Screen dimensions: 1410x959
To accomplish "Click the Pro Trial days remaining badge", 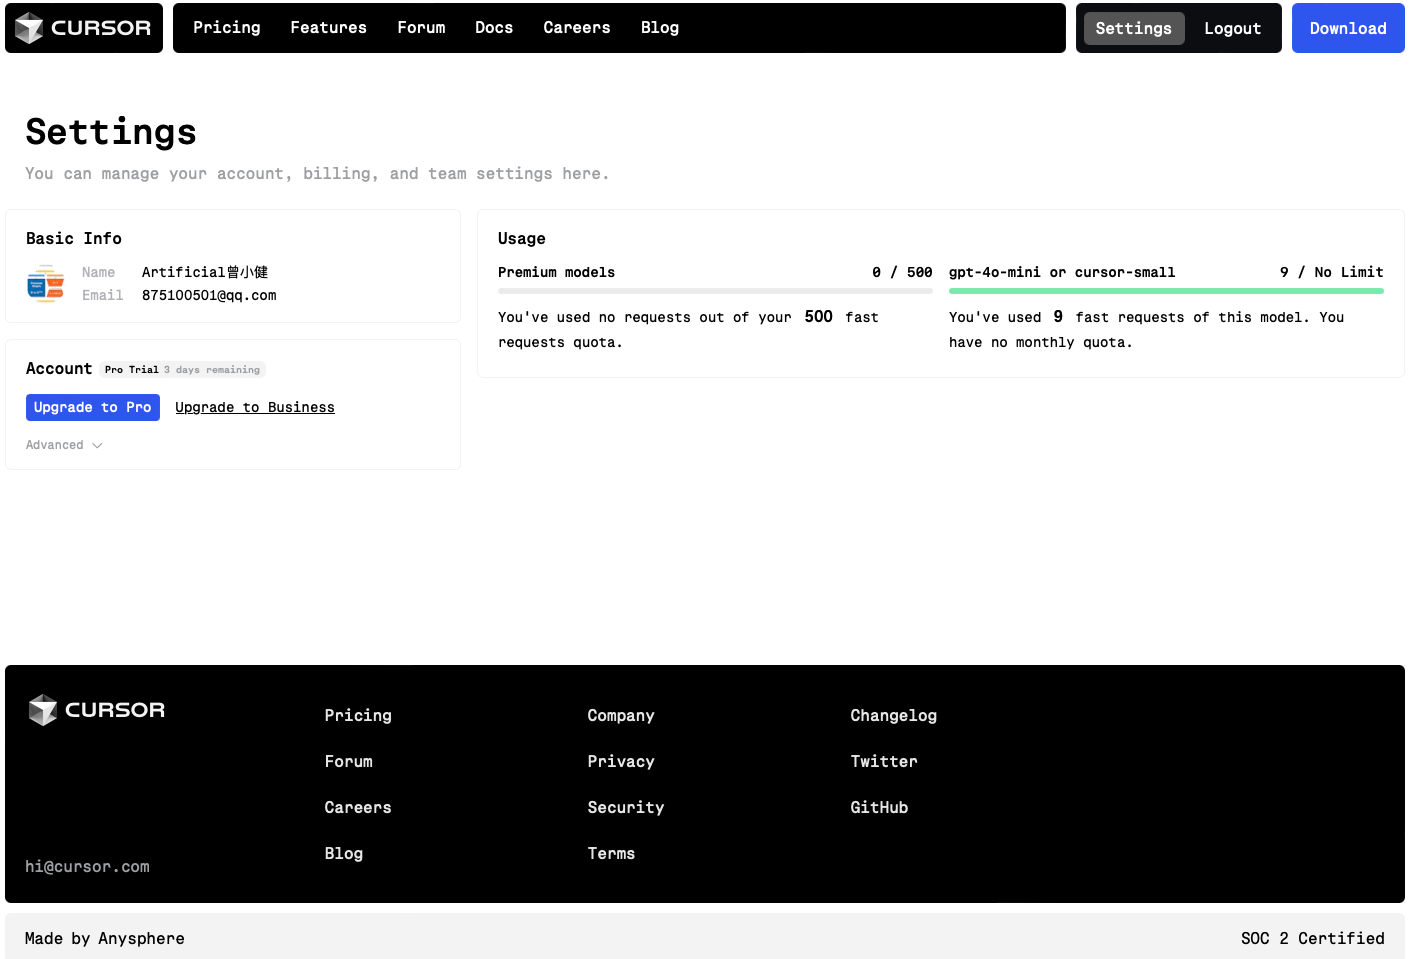I will coord(183,369).
